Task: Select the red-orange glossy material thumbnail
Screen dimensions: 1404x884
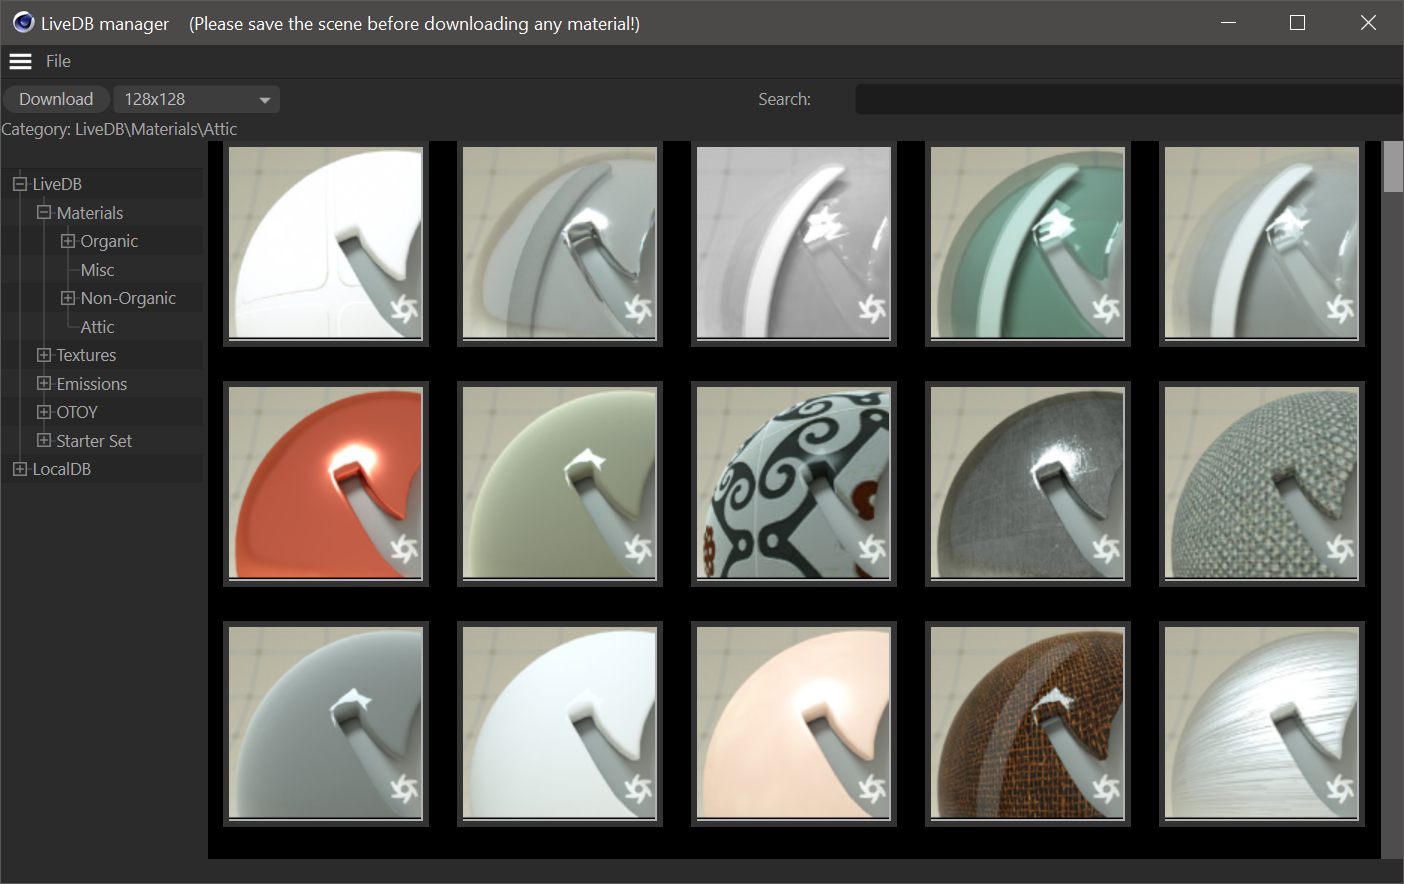Action: [x=326, y=483]
